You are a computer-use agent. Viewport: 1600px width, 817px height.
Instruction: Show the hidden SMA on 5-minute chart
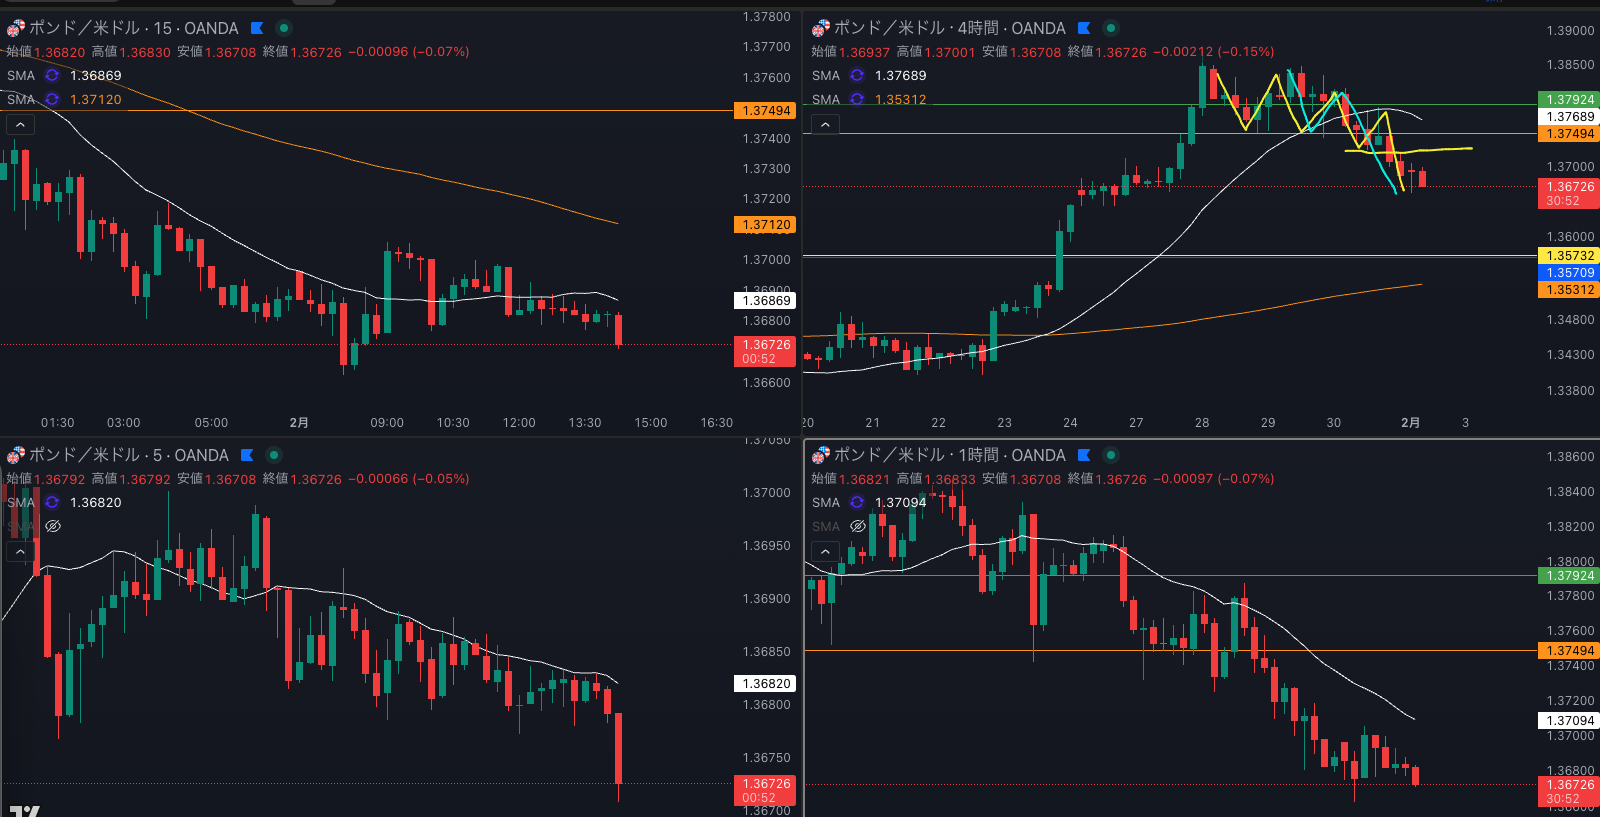pos(53,526)
